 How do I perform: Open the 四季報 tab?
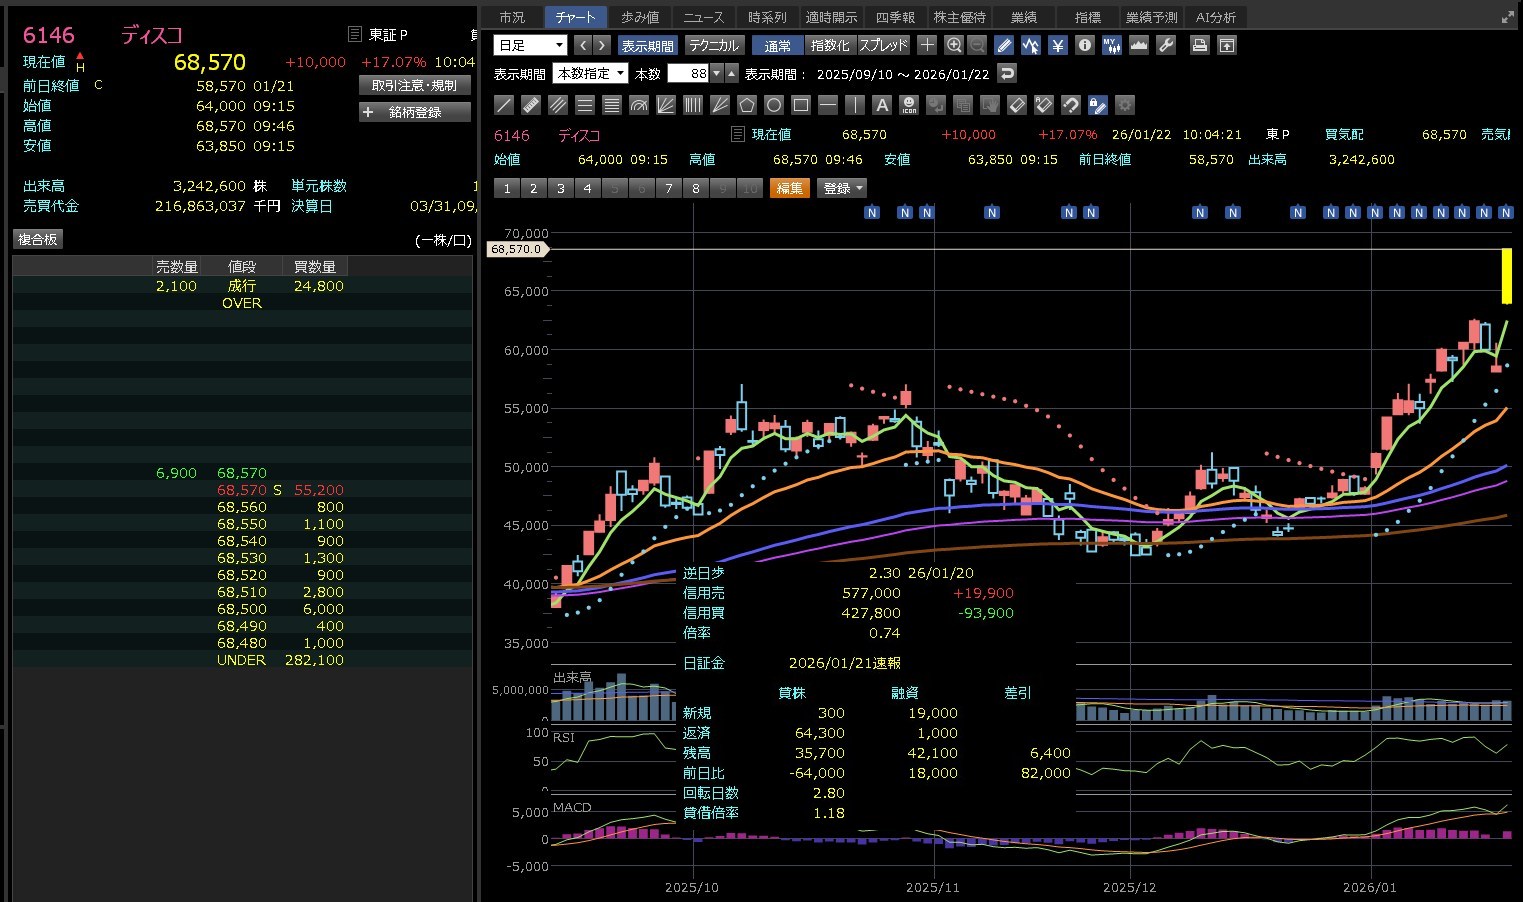click(895, 17)
